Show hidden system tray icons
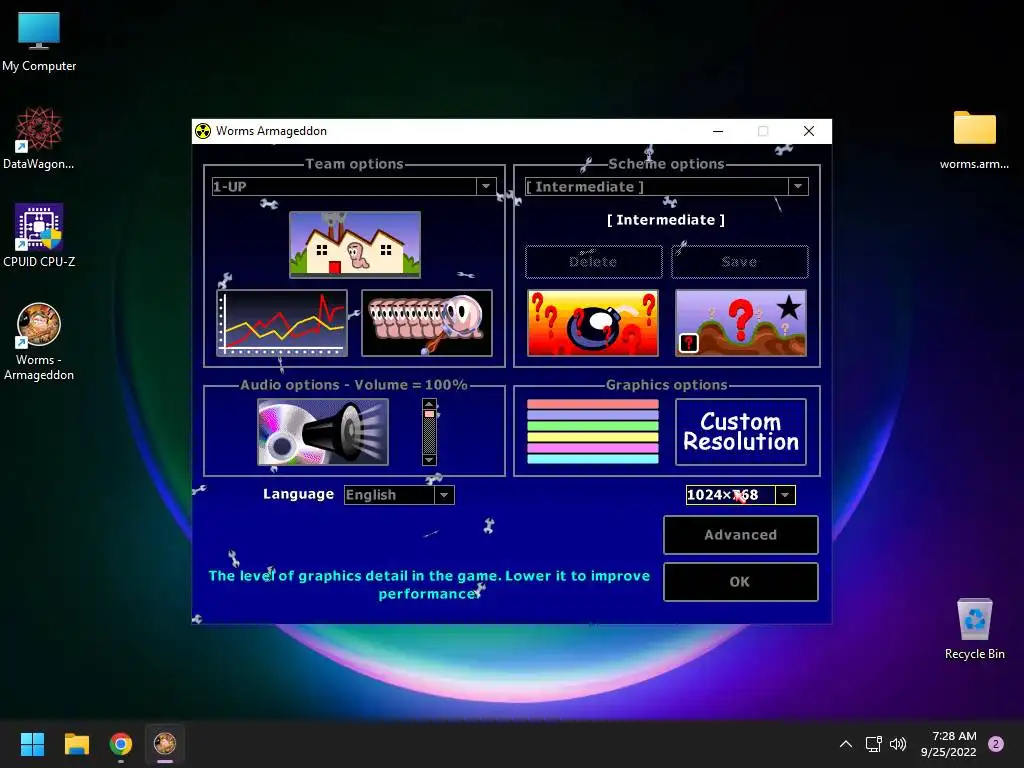Viewport: 1024px width, 768px height. (845, 744)
